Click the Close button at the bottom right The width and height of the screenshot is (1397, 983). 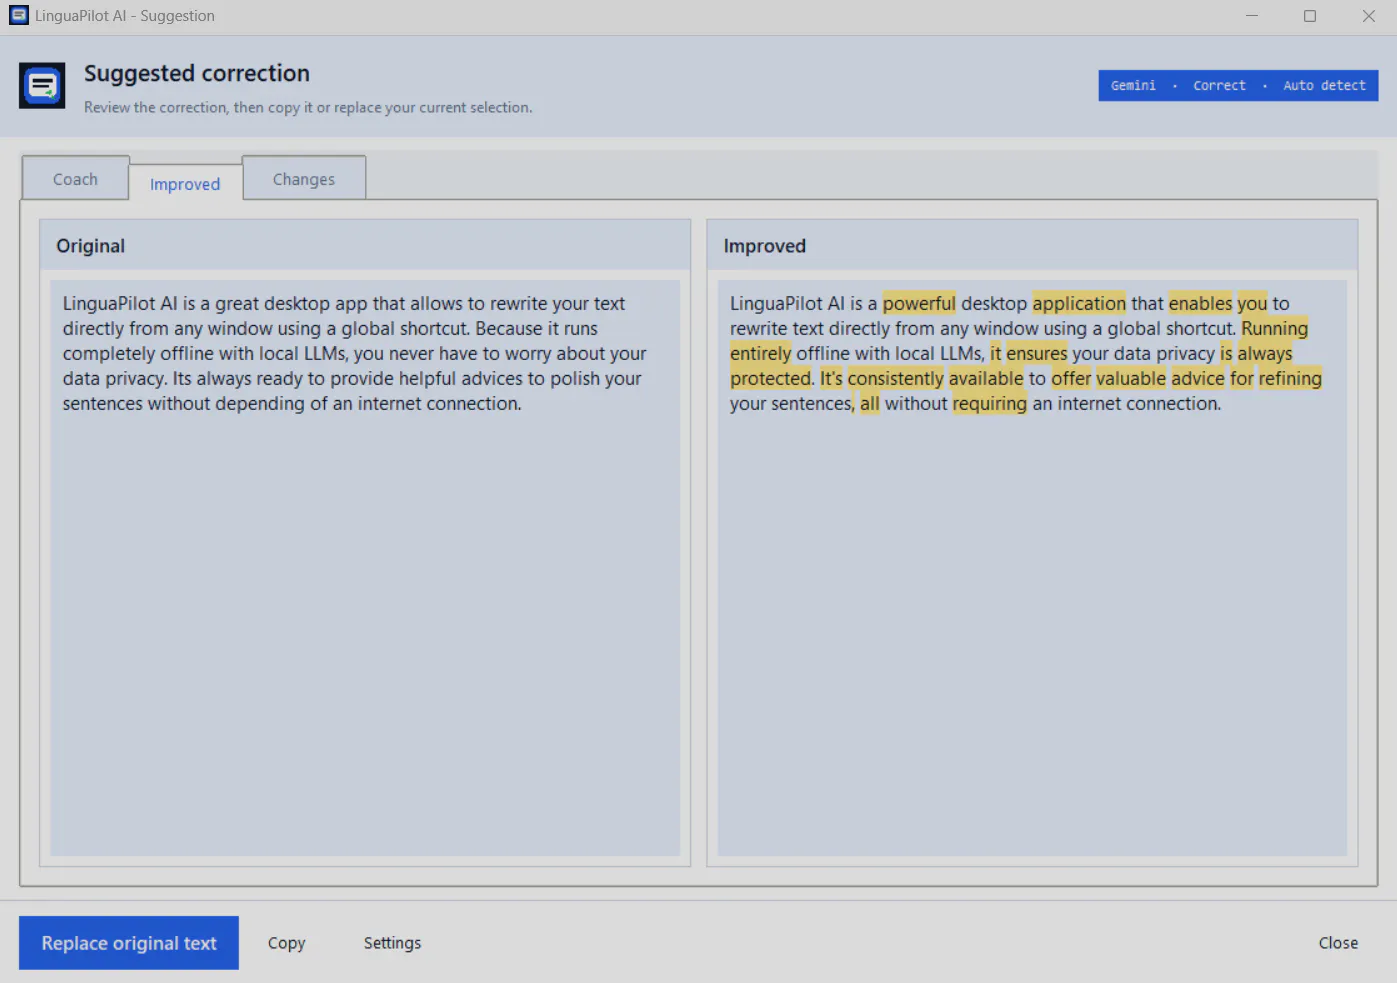1338,943
